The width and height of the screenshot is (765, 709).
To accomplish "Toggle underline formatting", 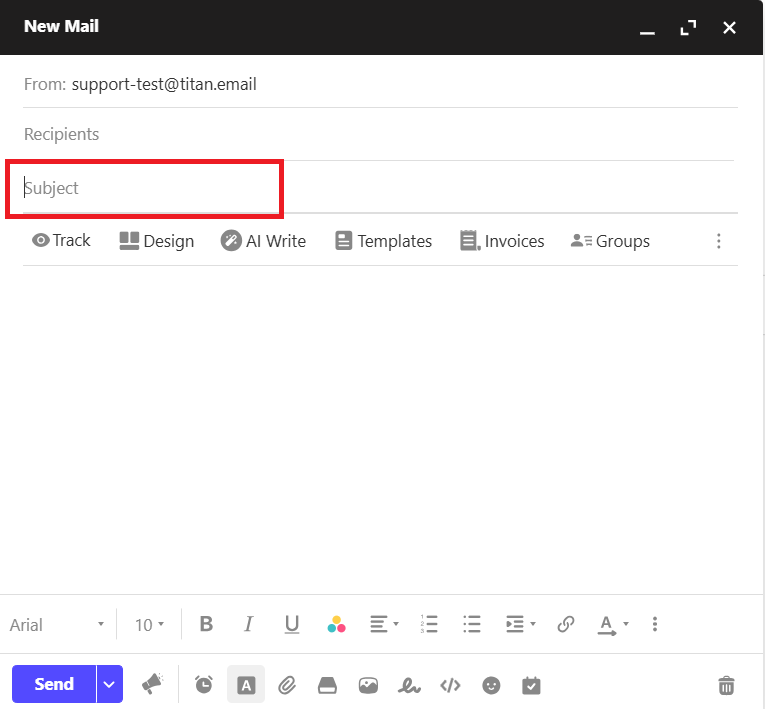I will pos(292,625).
